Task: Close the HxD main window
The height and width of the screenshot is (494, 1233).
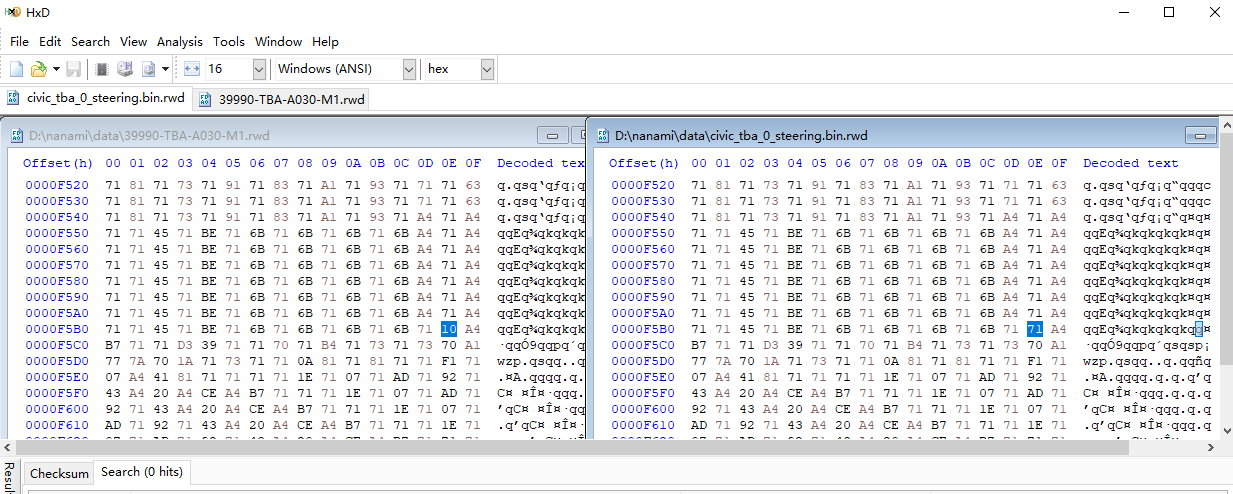Action: coord(1213,13)
